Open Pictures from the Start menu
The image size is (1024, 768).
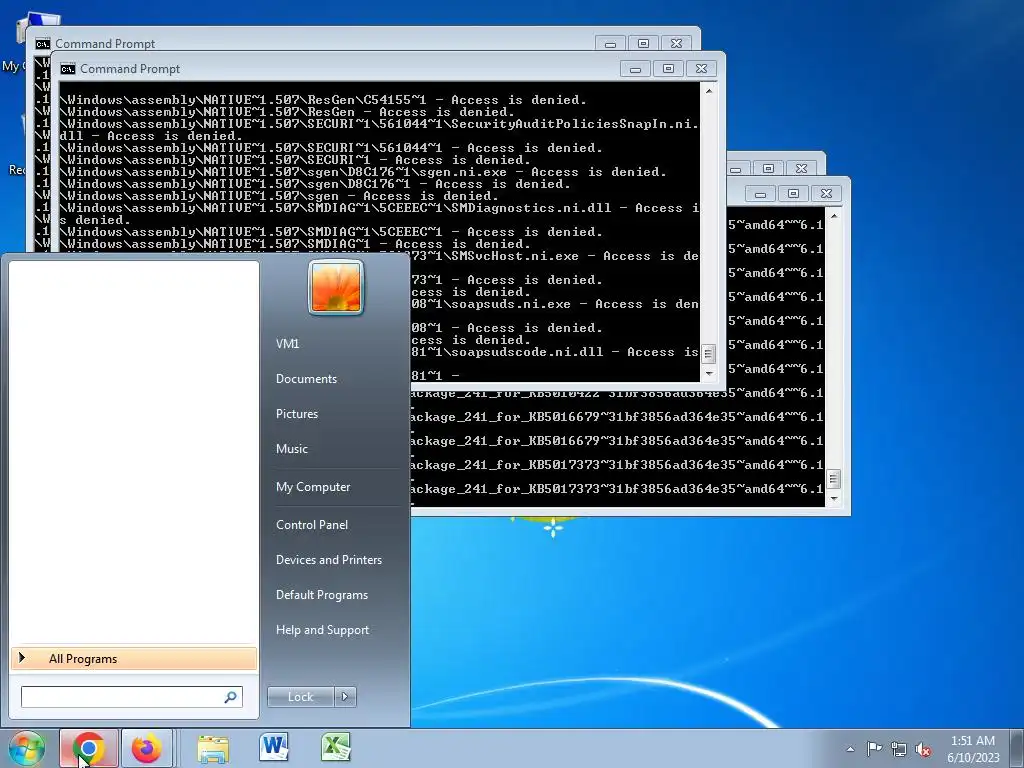point(296,414)
